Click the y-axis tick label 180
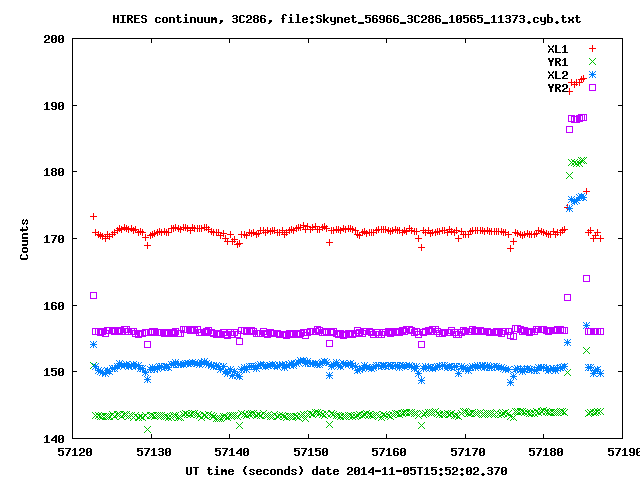This screenshot has width=640, height=480. coord(54,172)
